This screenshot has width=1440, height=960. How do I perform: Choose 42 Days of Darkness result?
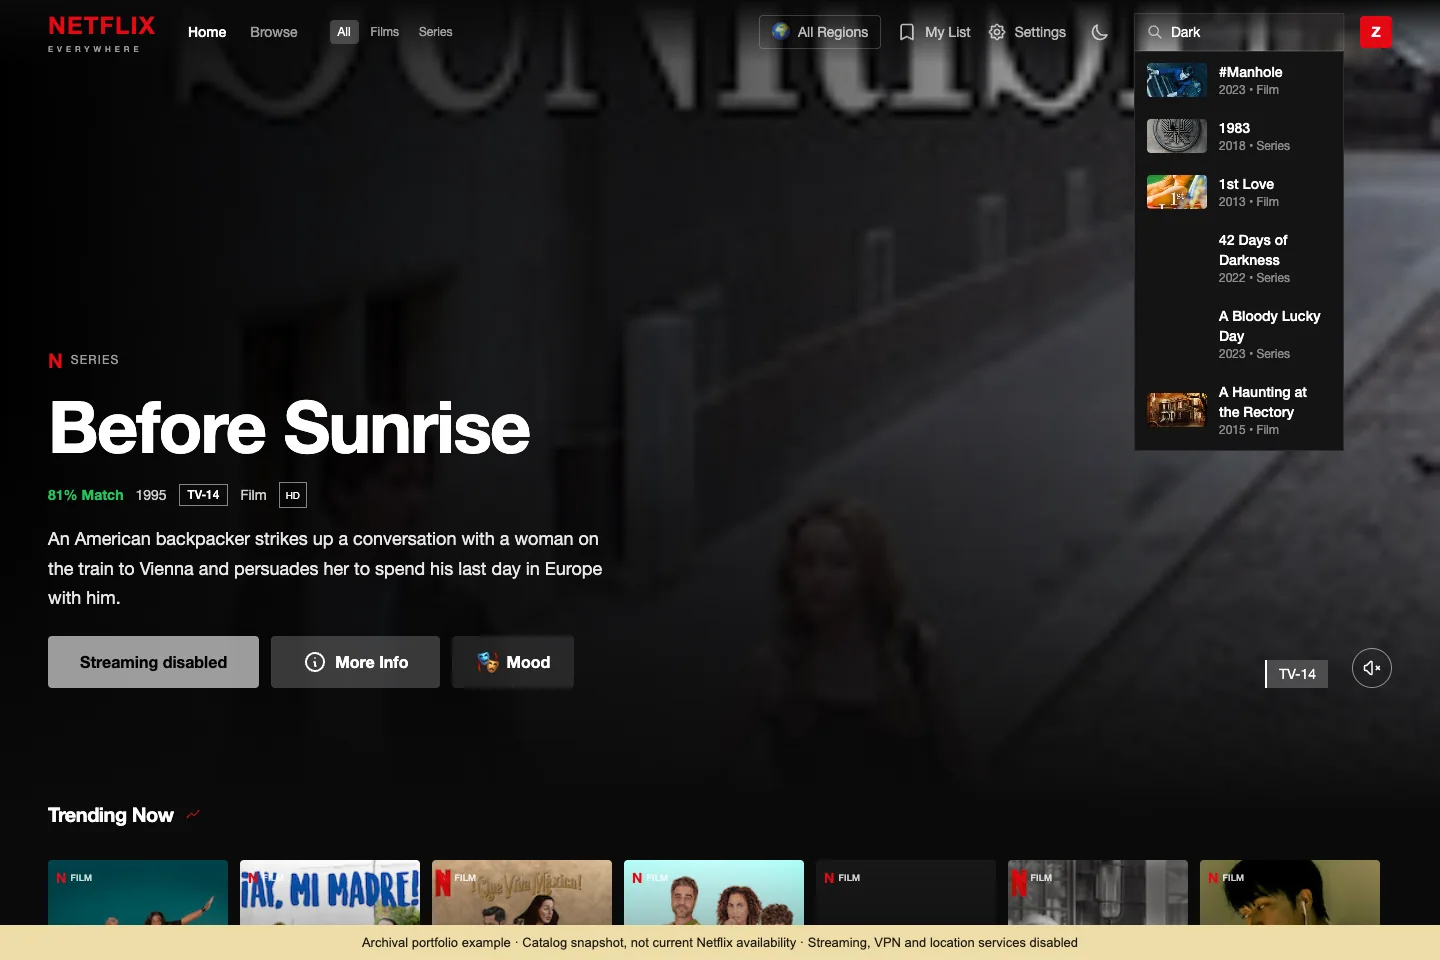coord(1239,258)
